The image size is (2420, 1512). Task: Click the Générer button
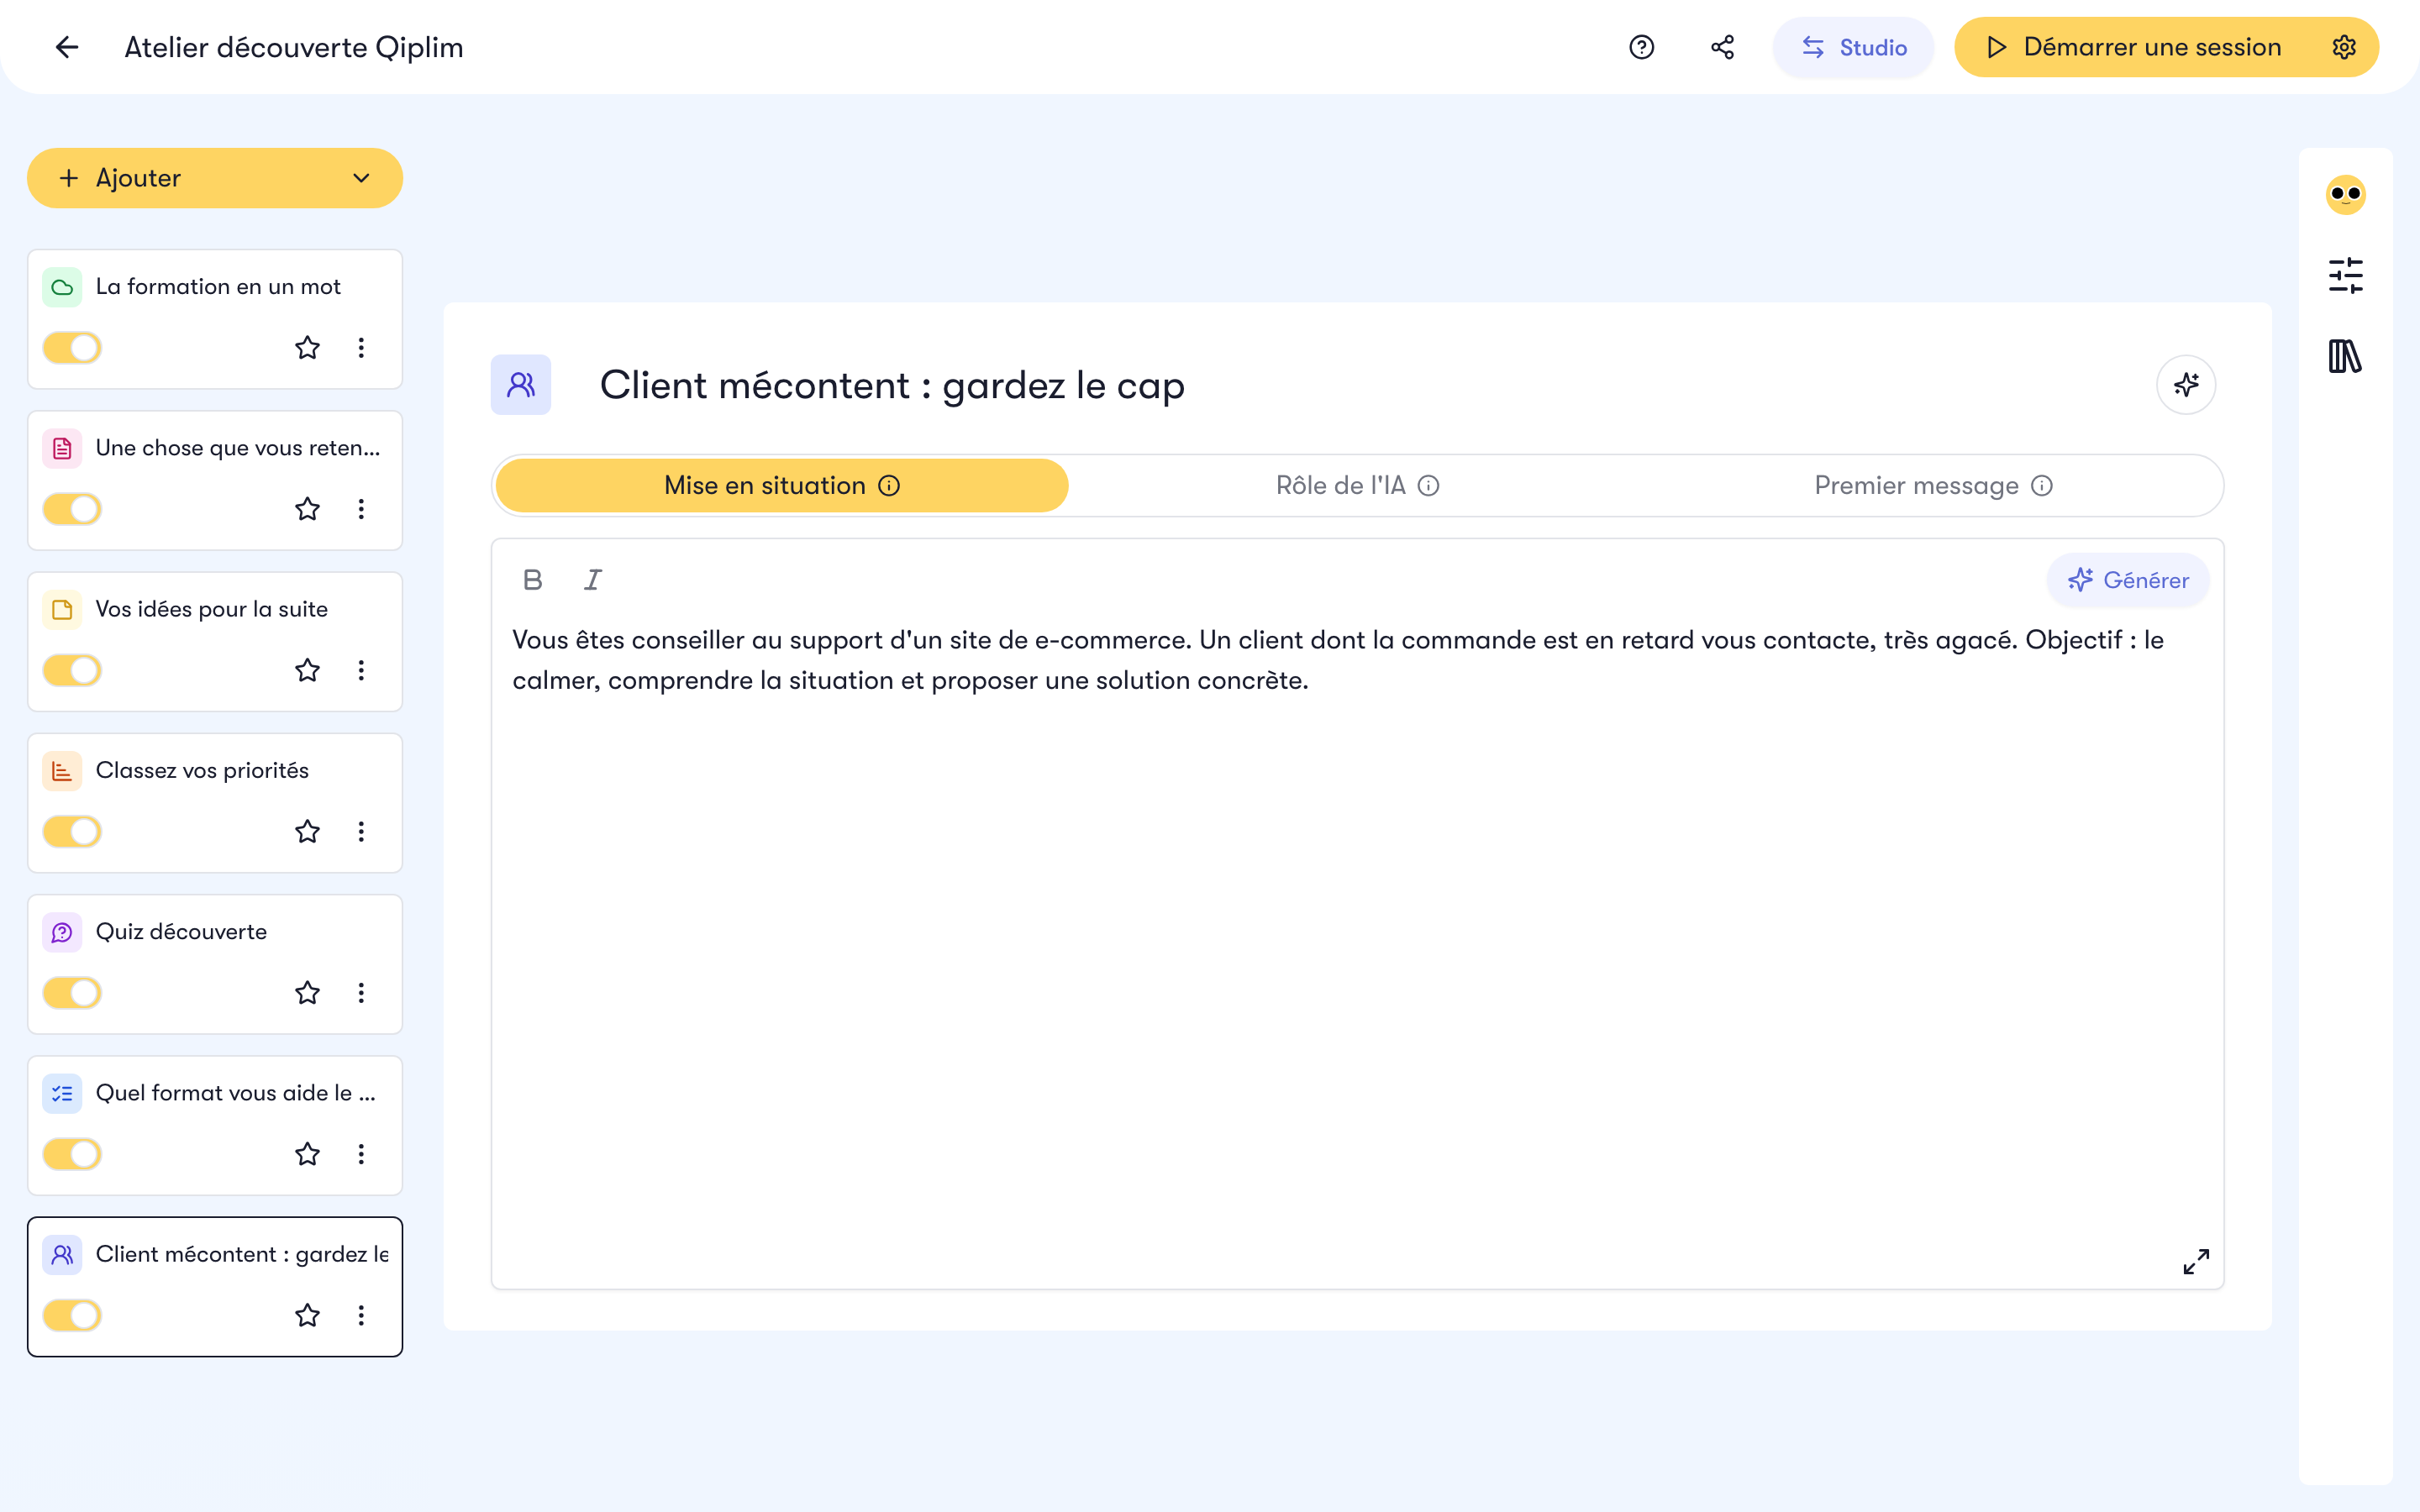pyautogui.click(x=2128, y=580)
